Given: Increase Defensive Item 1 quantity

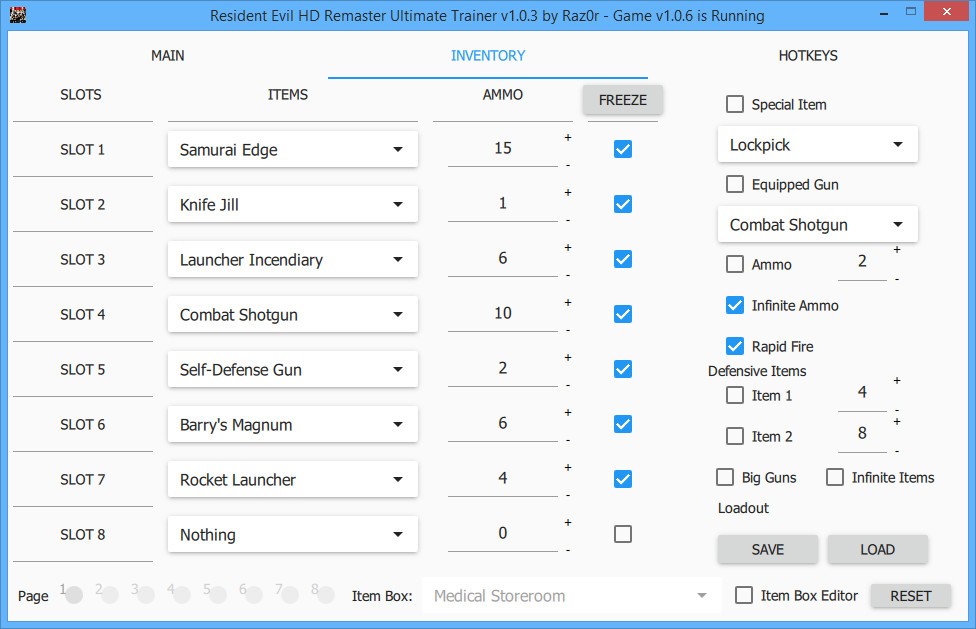Looking at the screenshot, I should point(896,381).
